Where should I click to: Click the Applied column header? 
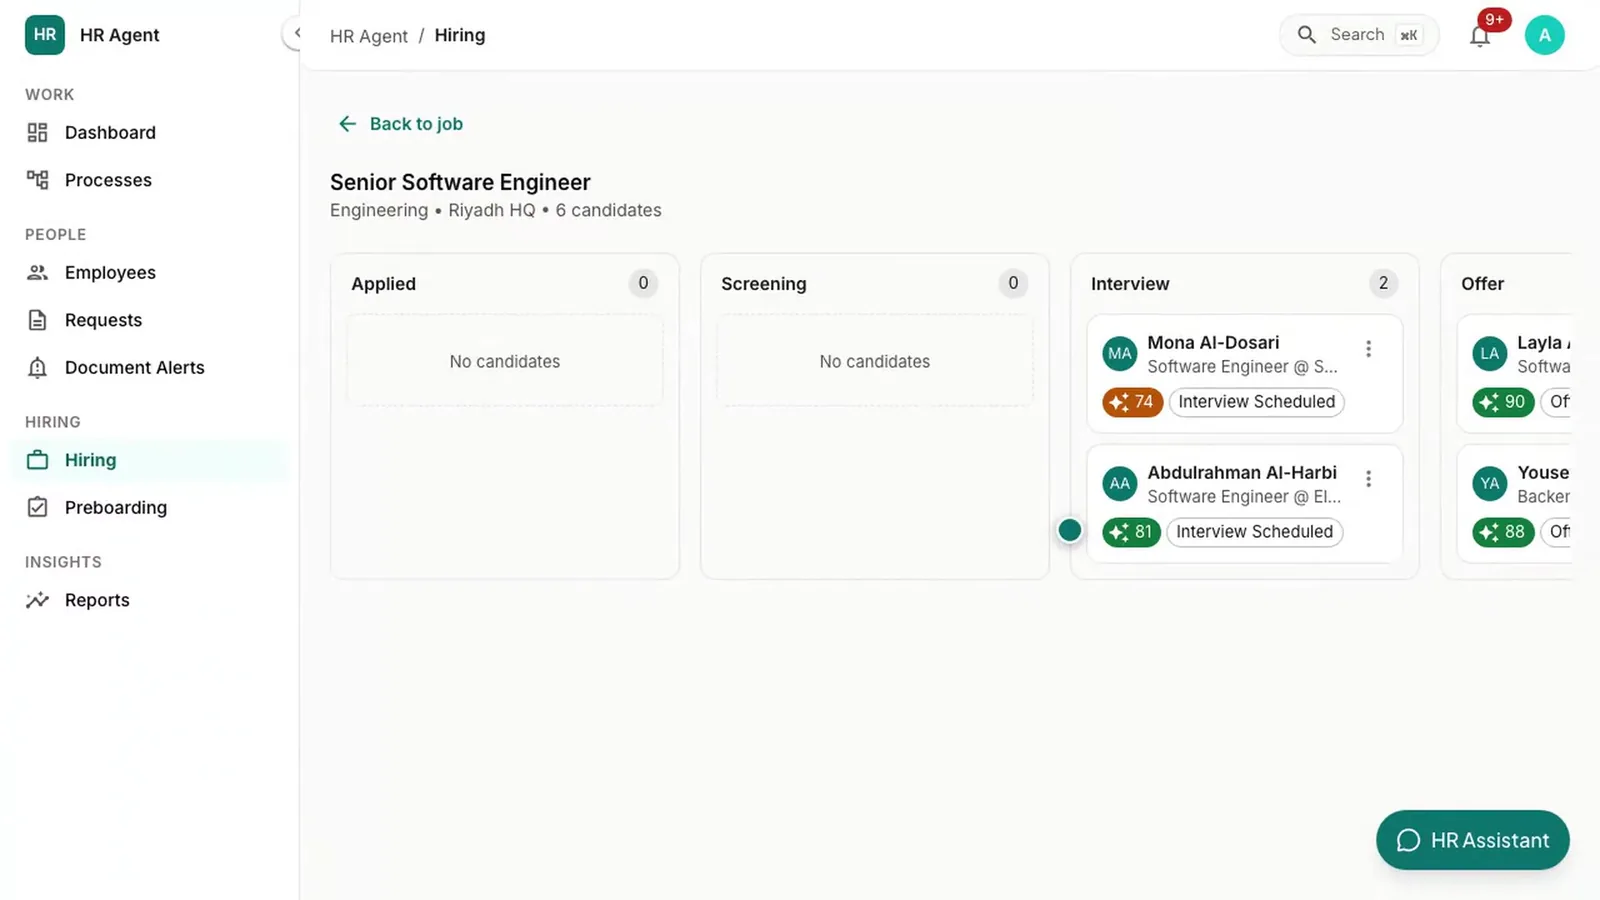383,284
